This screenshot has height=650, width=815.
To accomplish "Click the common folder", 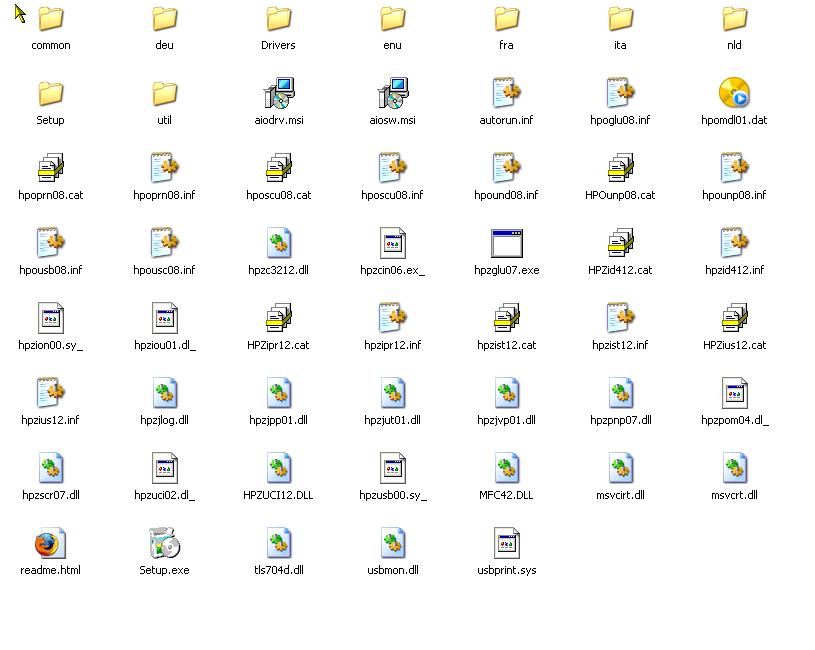I will [50, 19].
